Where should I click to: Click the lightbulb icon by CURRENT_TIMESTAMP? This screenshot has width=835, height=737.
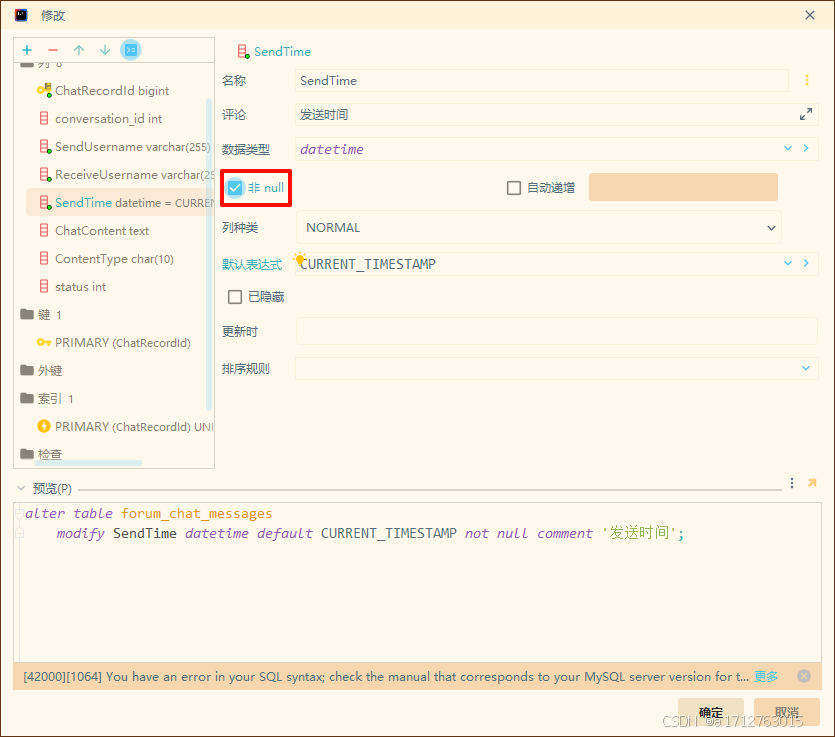pos(300,258)
